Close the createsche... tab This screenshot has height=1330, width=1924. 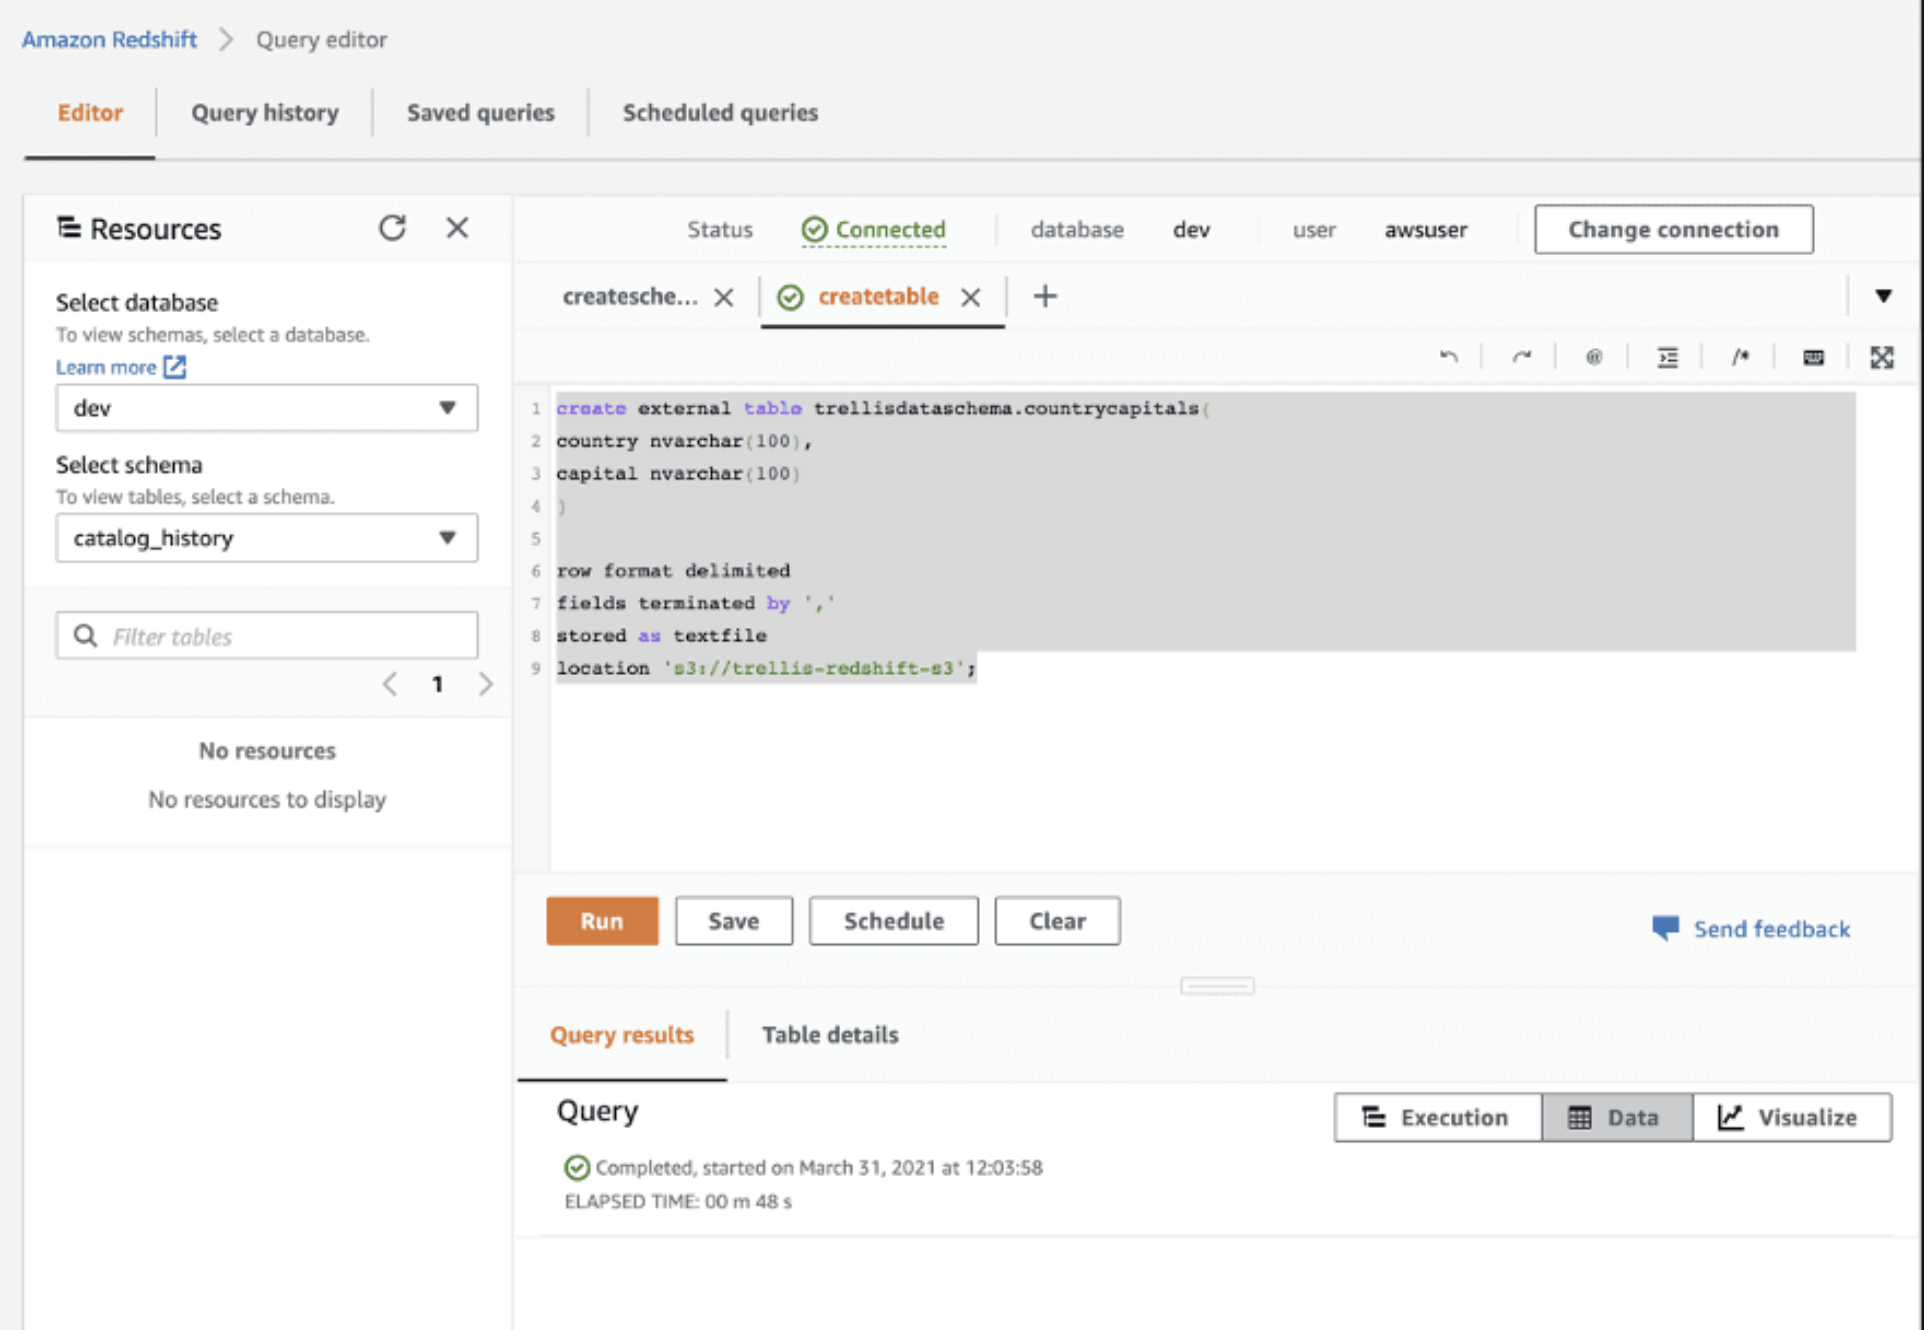pyautogui.click(x=724, y=297)
